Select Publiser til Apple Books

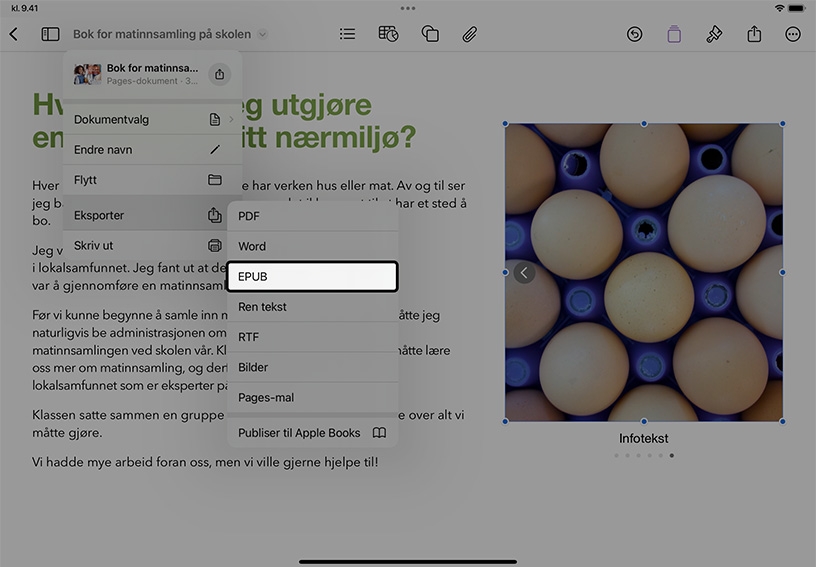pyautogui.click(x=313, y=433)
